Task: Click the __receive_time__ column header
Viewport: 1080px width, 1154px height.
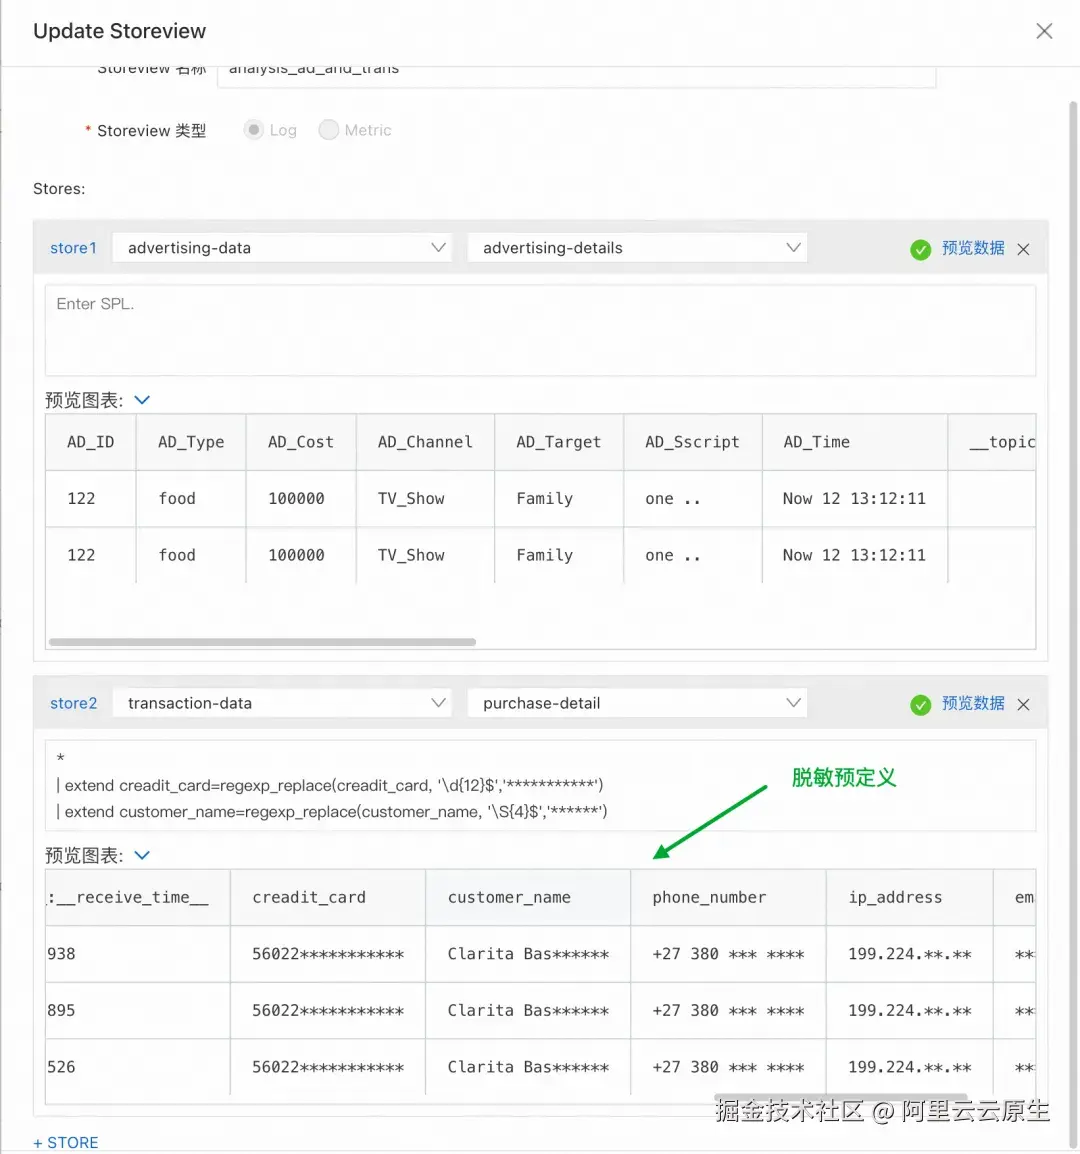Action: [138, 897]
